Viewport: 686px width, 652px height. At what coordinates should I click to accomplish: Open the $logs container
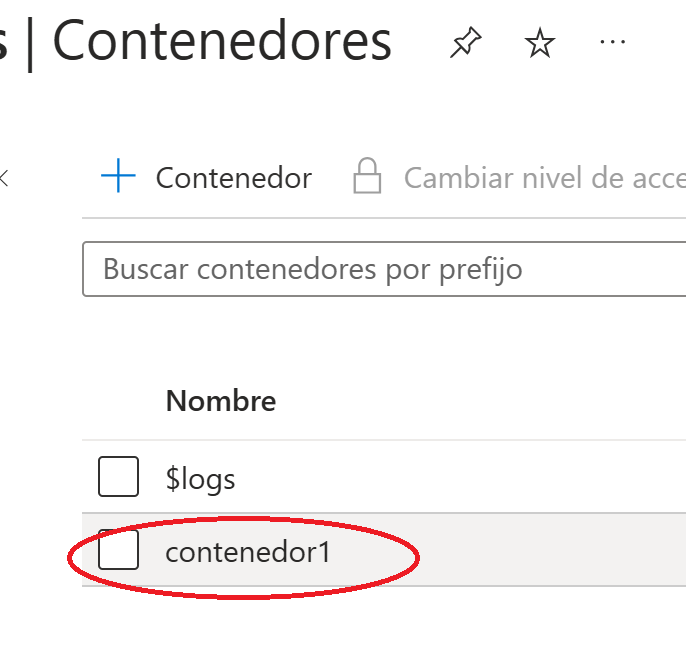200,479
